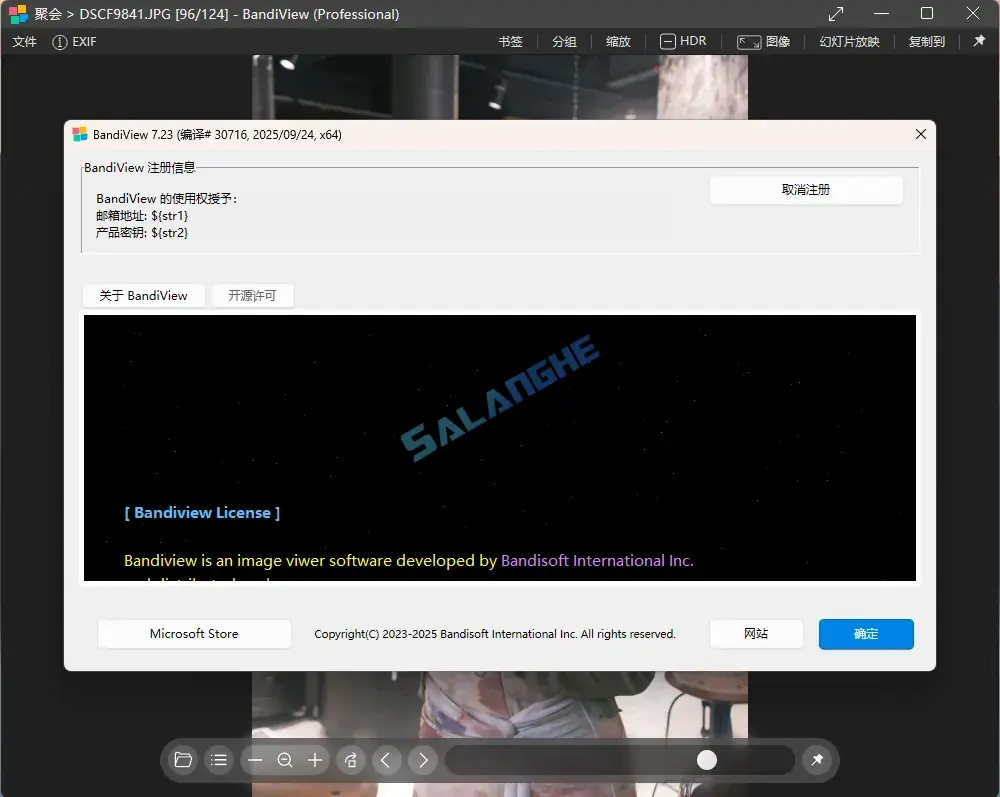The width and height of the screenshot is (1000, 797).
Task: Open the thumbnail list view icon
Action: click(x=219, y=760)
